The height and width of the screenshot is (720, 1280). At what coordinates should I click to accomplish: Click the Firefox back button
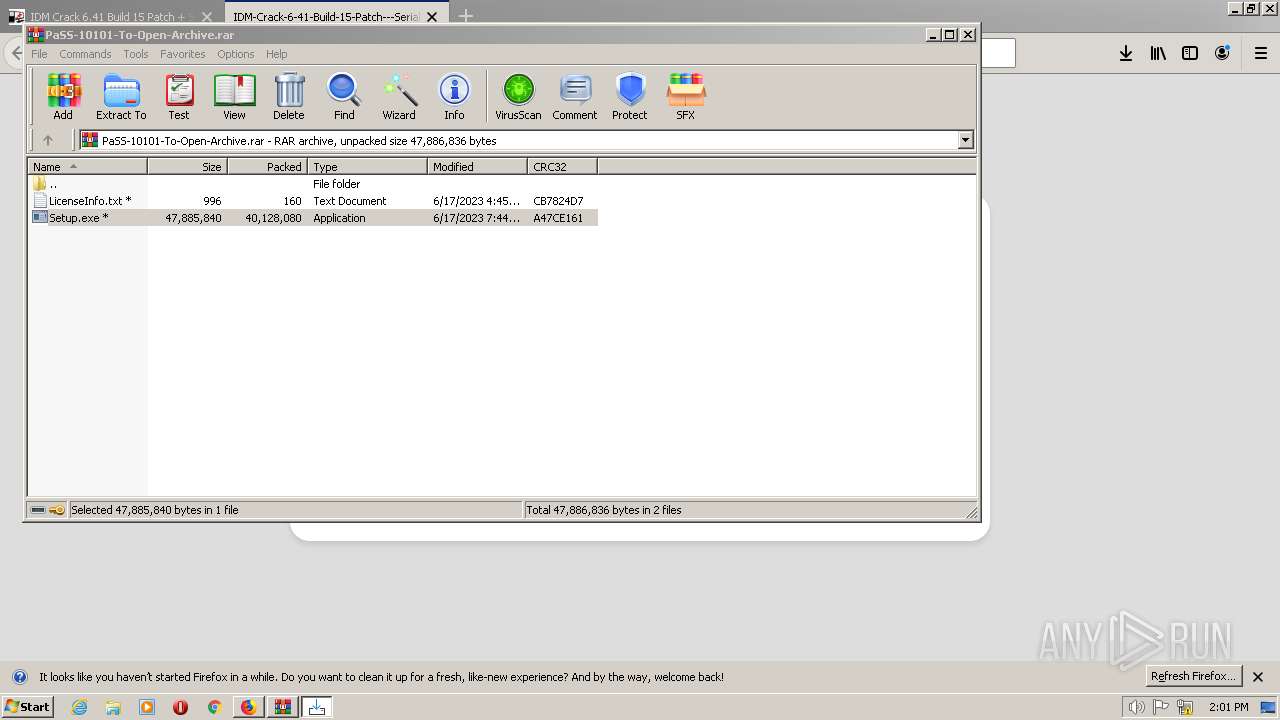[x=15, y=54]
